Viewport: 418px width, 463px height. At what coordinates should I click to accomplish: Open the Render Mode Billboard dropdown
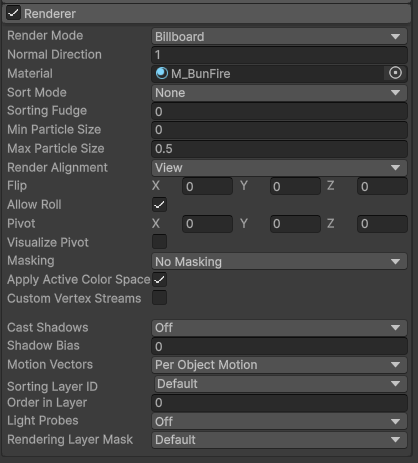279,36
